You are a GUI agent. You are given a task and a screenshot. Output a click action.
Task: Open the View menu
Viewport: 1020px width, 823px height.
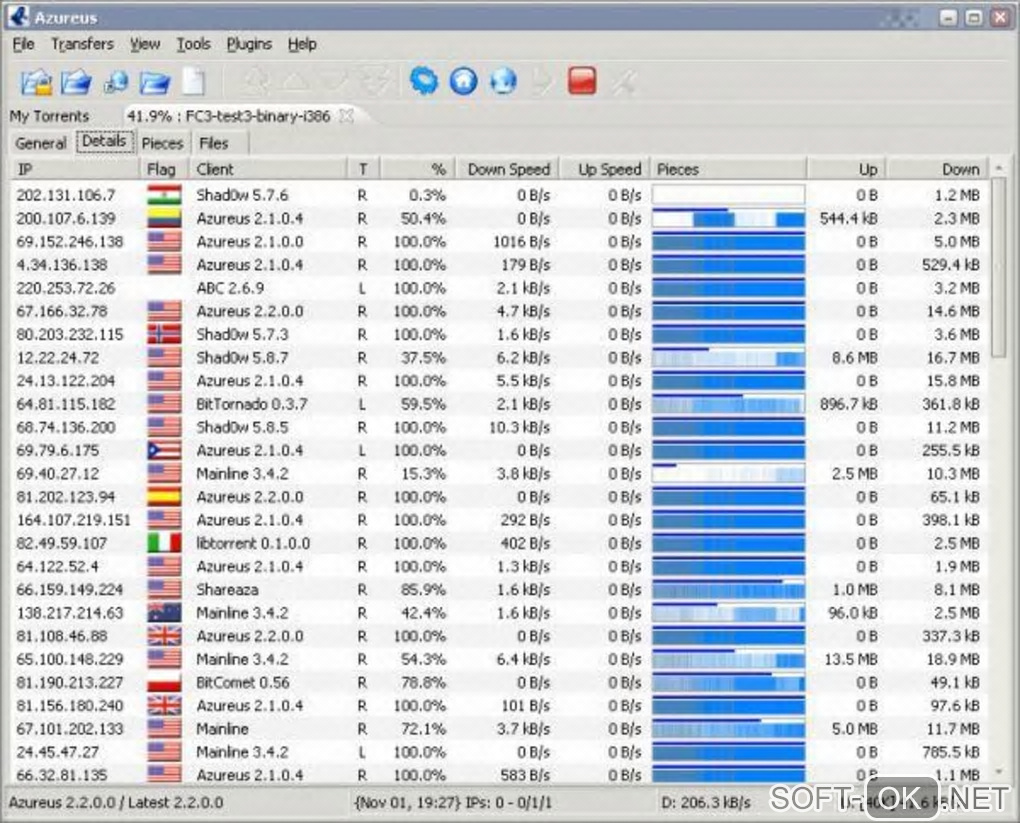point(144,44)
